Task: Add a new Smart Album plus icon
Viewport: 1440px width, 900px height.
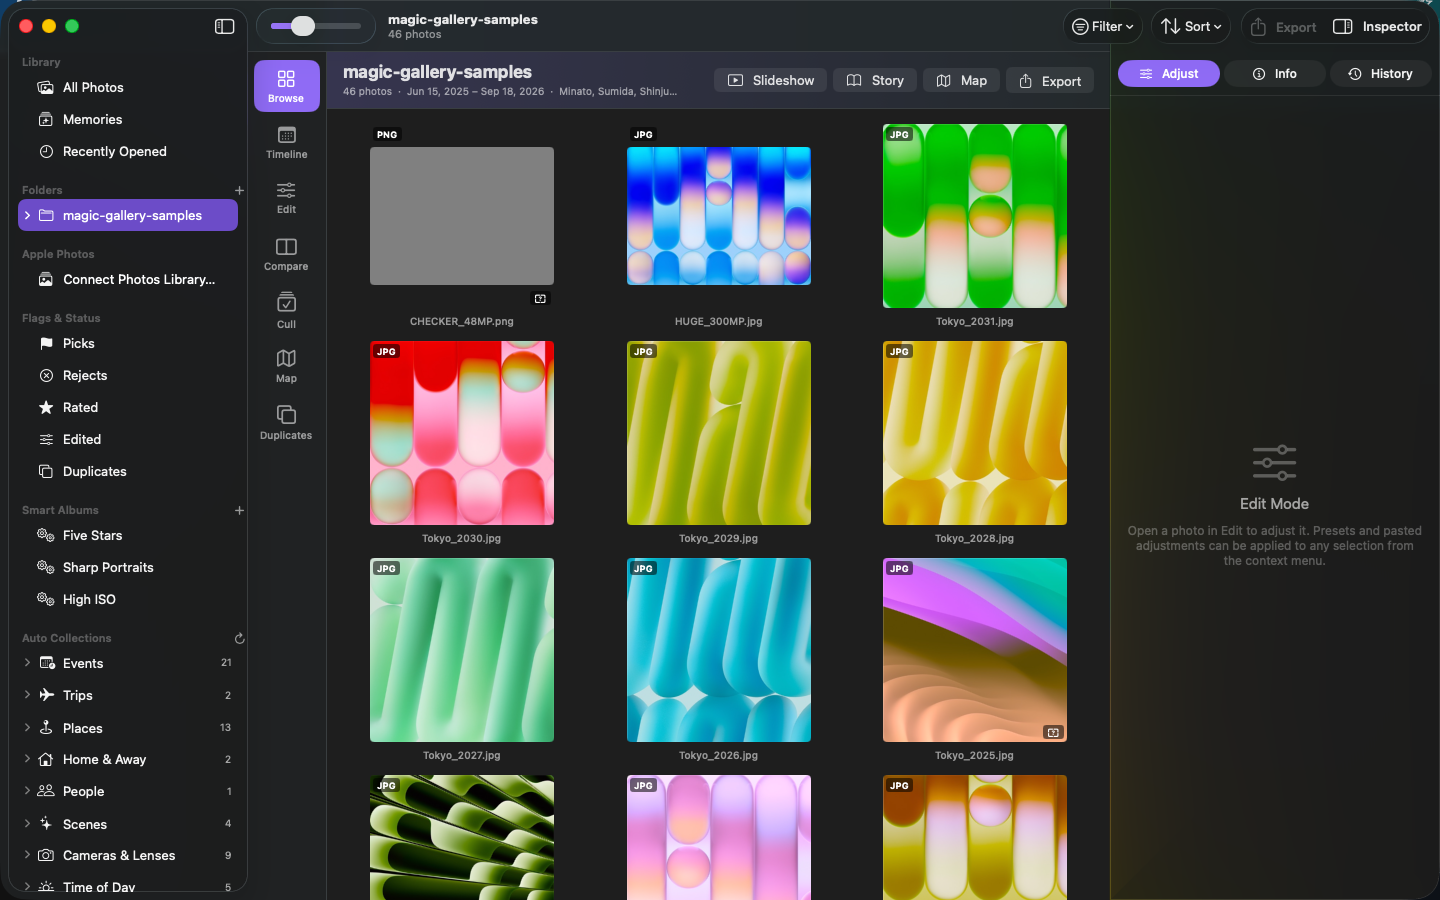Action: (x=239, y=510)
